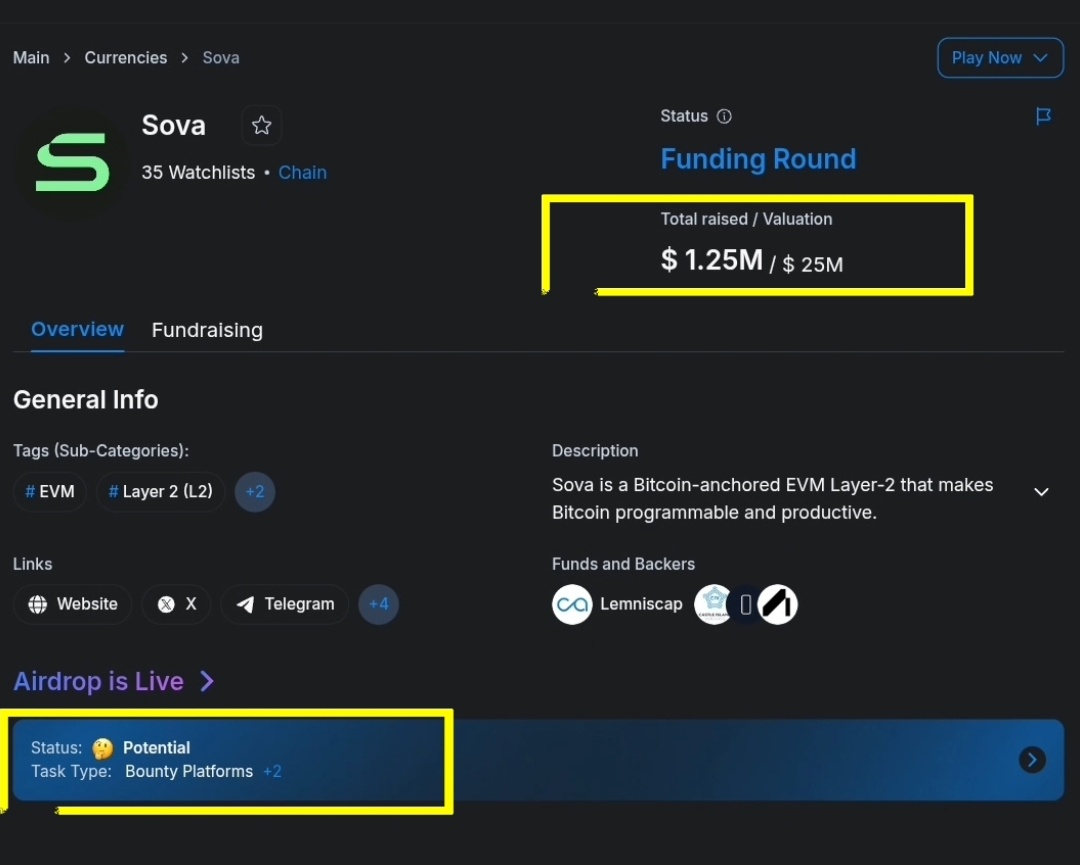The width and height of the screenshot is (1080, 865).
Task: Select the Overview tab
Action: point(77,330)
